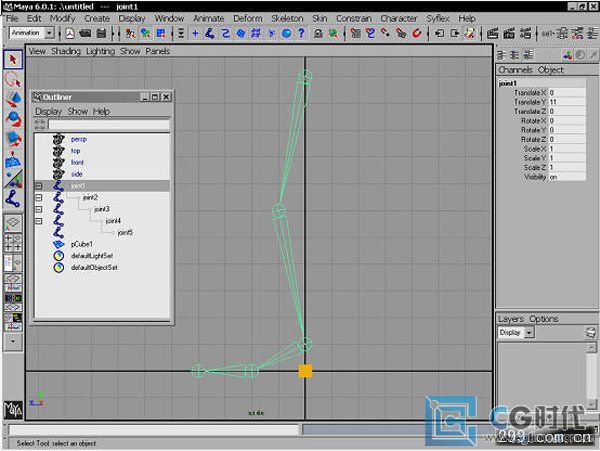The width and height of the screenshot is (600, 451).
Task: Collapse joint2 in Outliner
Action: (39, 198)
